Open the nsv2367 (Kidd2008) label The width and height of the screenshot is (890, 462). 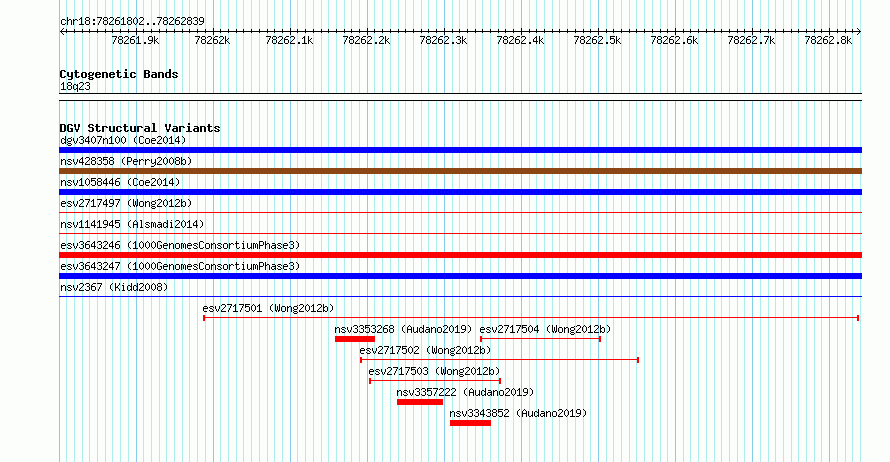point(114,287)
